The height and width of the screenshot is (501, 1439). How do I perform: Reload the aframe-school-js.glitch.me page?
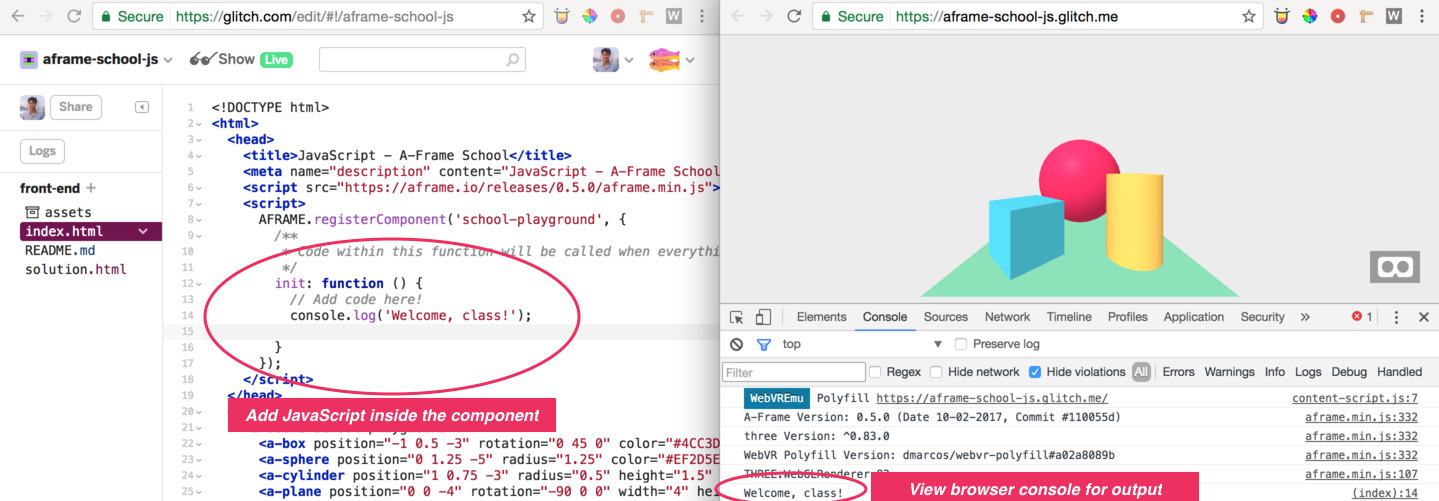pyautogui.click(x=794, y=16)
